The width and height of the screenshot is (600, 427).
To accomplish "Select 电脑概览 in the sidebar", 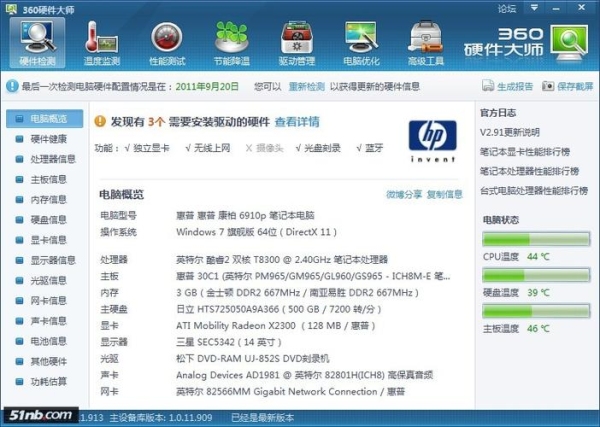I will click(x=44, y=119).
